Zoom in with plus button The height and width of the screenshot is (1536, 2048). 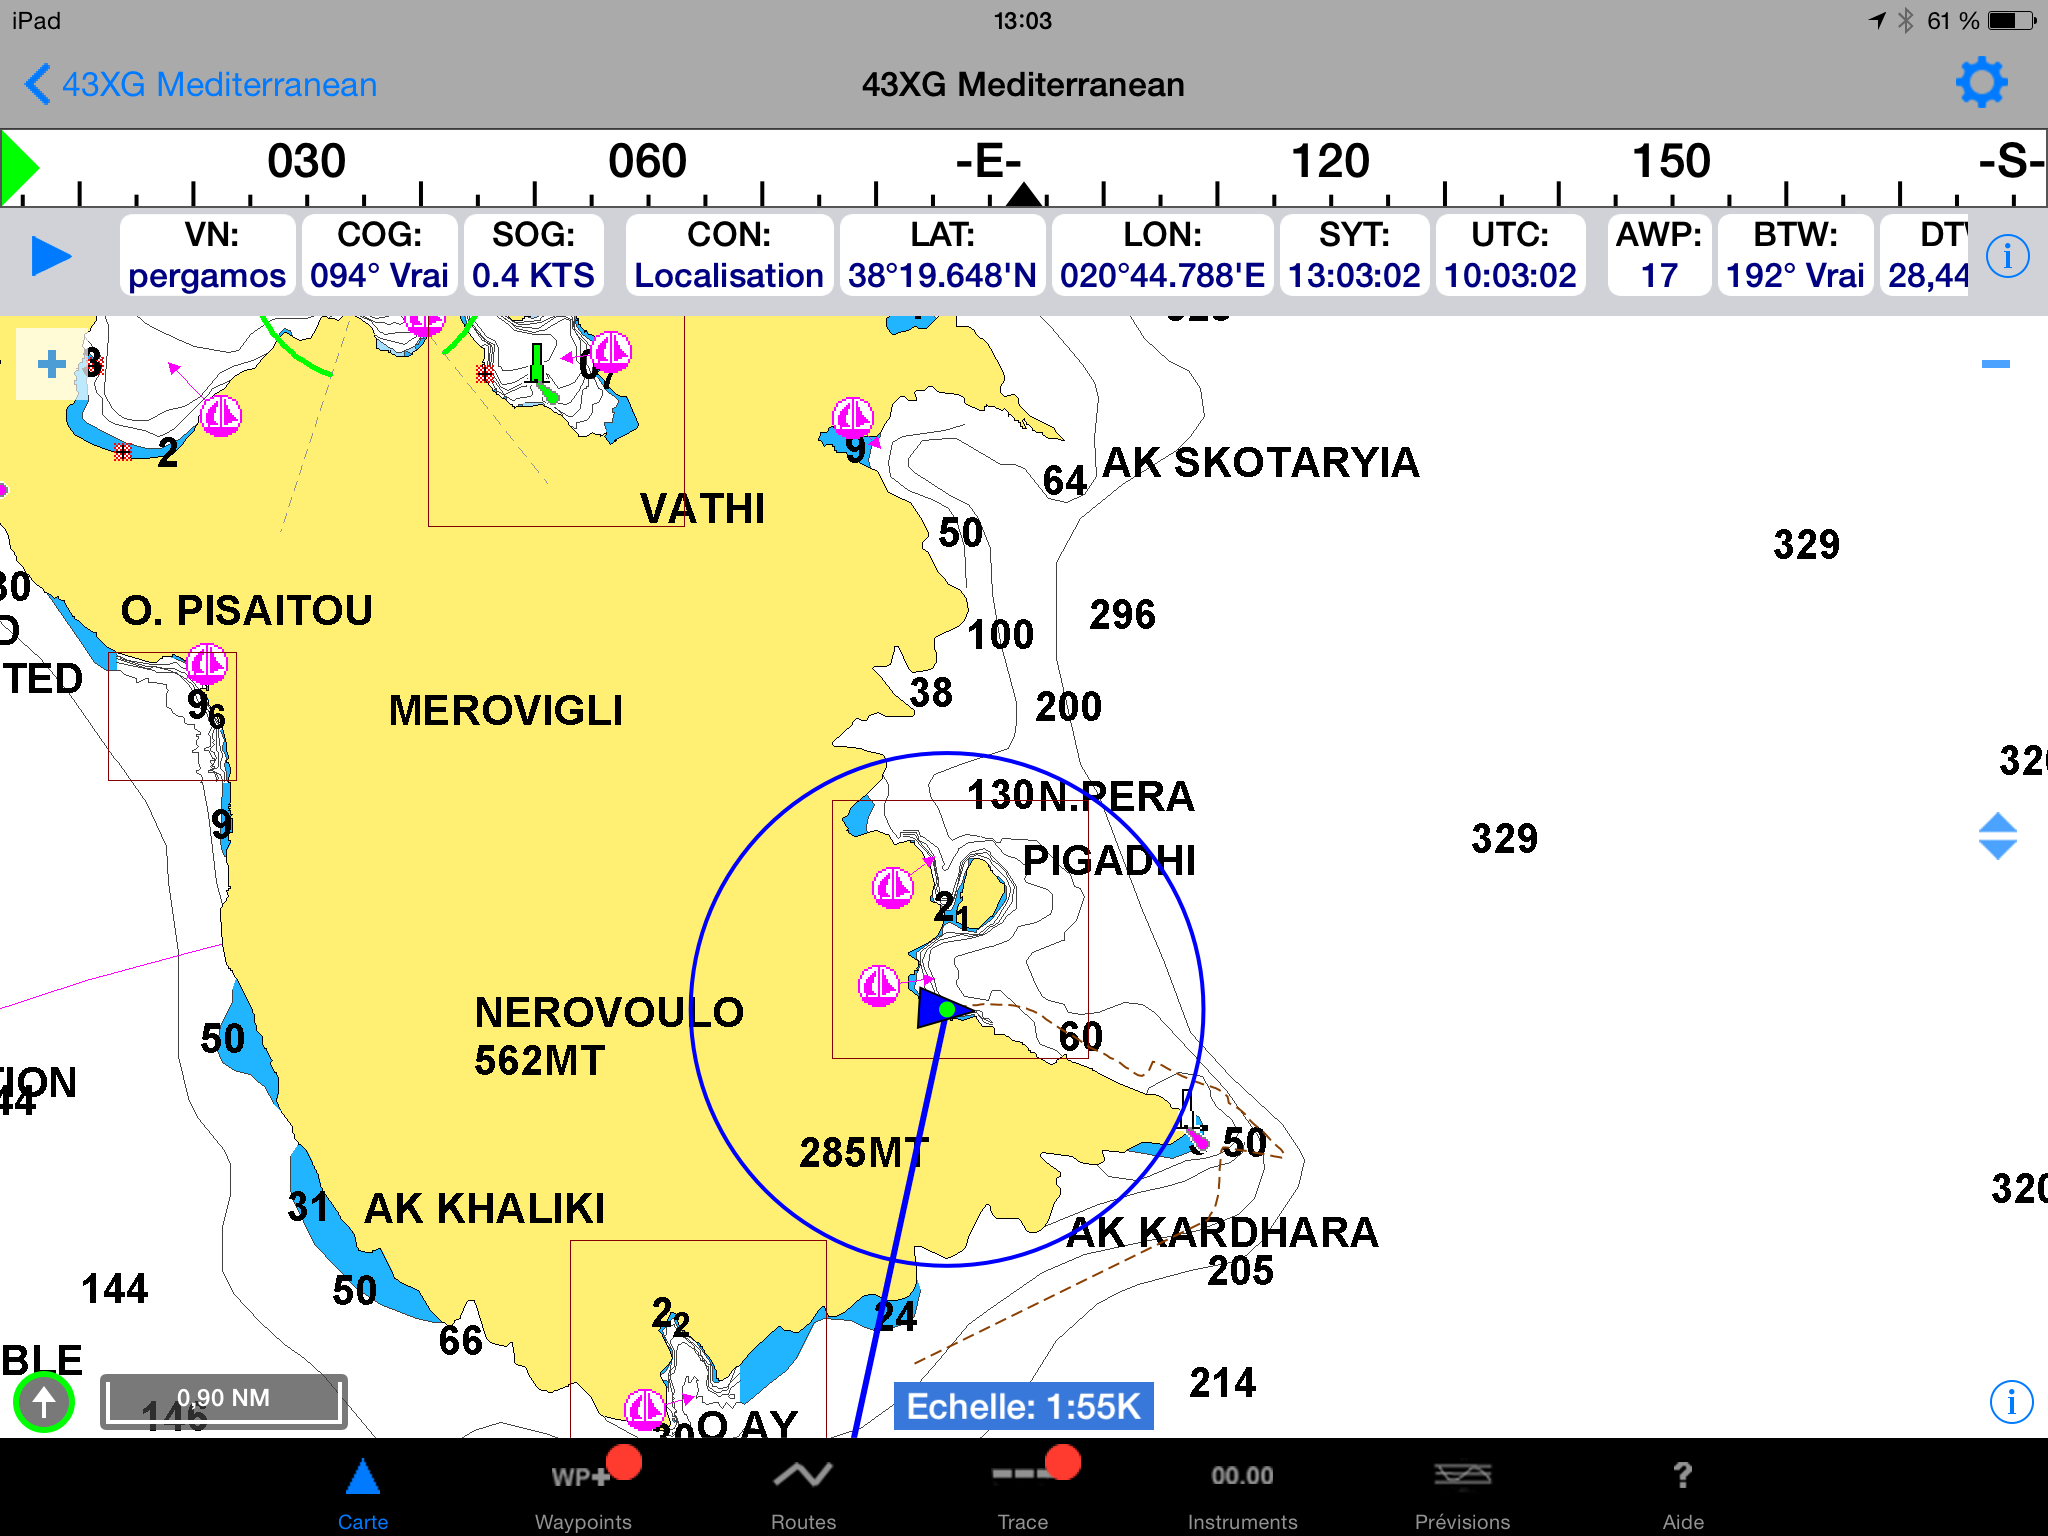click(50, 364)
